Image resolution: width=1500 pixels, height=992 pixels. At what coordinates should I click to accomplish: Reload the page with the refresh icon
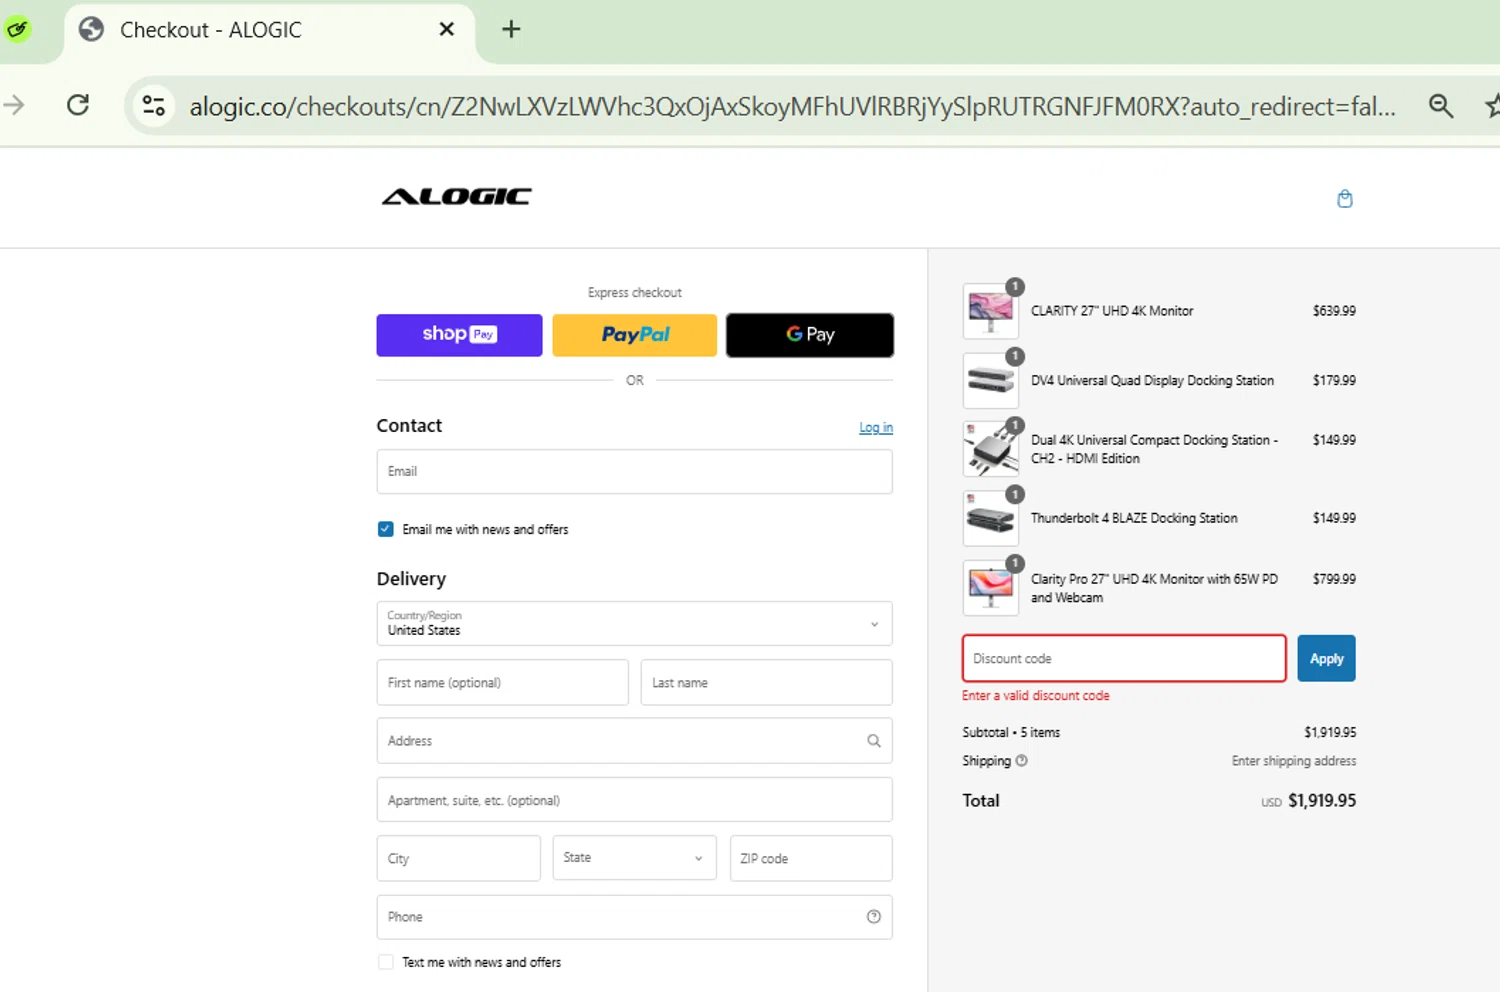(78, 105)
